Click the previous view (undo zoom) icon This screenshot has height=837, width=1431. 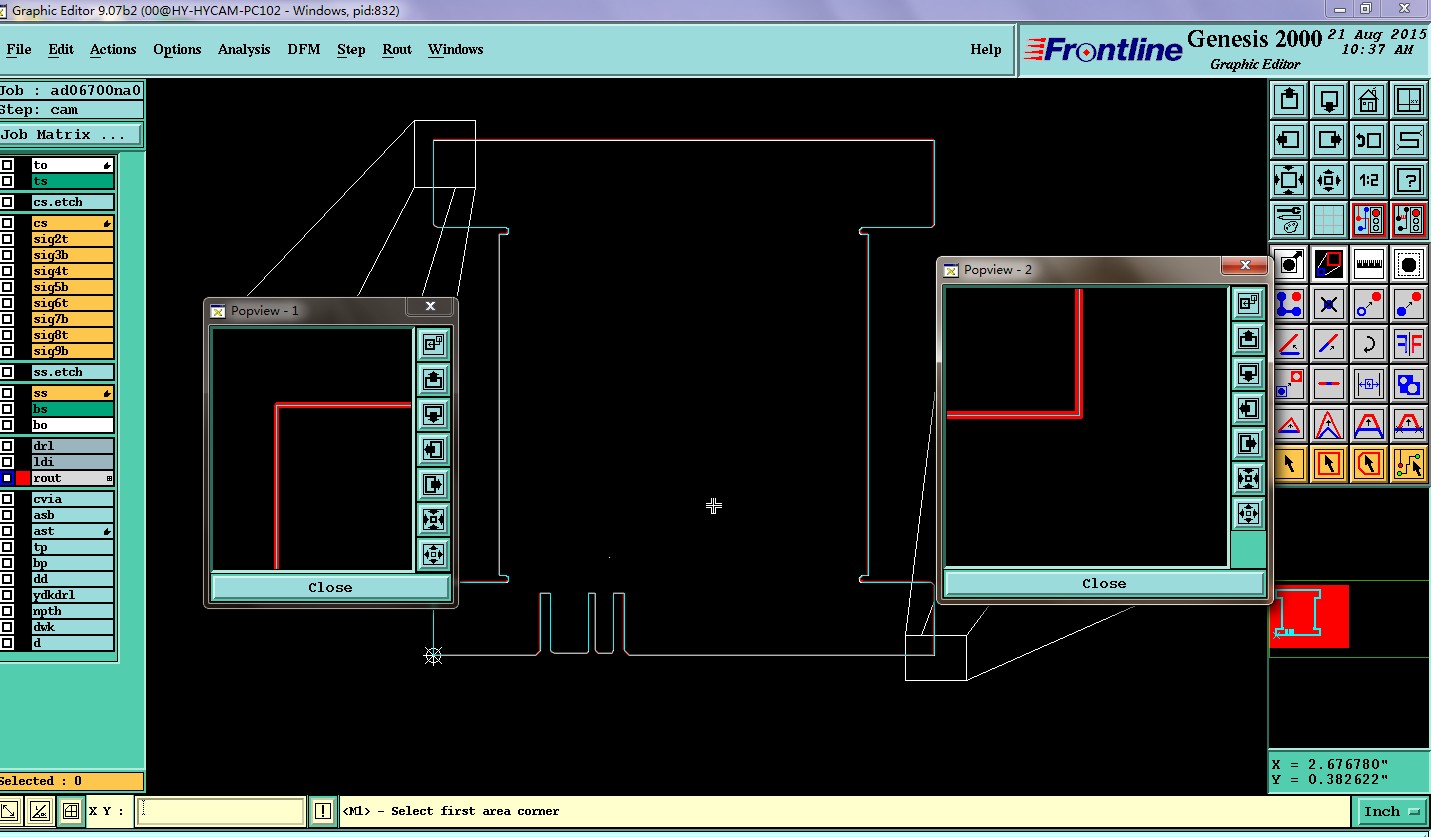[1369, 140]
